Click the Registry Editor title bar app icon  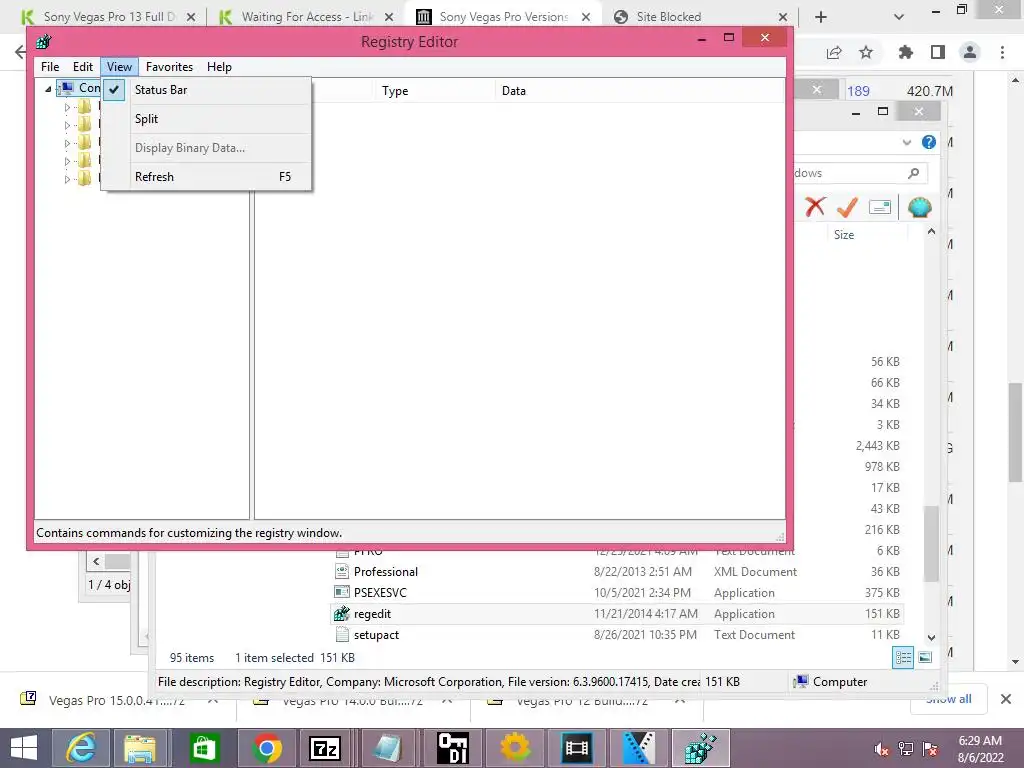pyautogui.click(x=44, y=42)
